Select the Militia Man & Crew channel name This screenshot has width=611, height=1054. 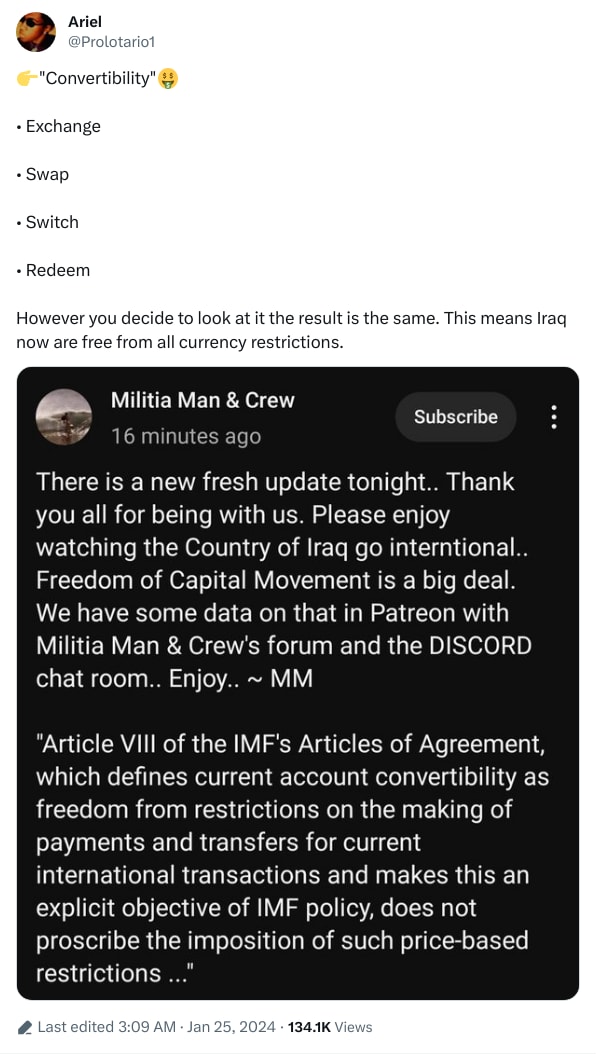point(203,400)
